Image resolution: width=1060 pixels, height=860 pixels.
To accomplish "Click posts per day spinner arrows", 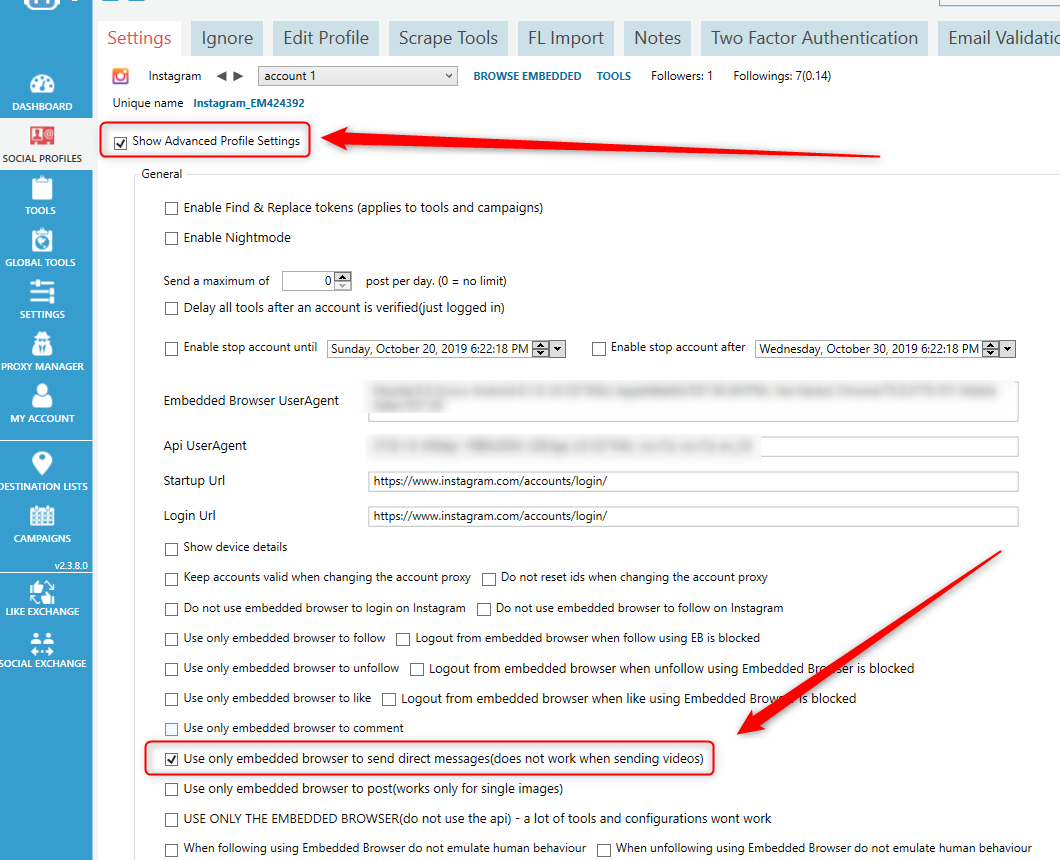I will click(343, 281).
